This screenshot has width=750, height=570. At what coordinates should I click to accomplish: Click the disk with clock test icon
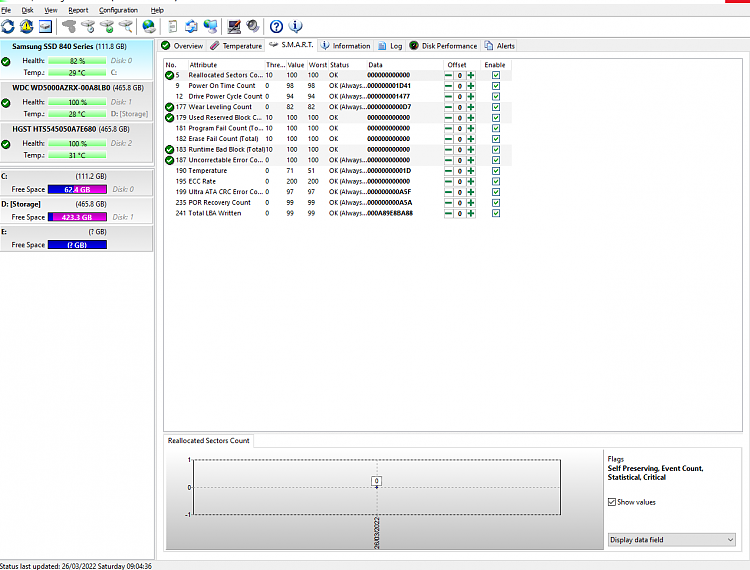click(88, 26)
